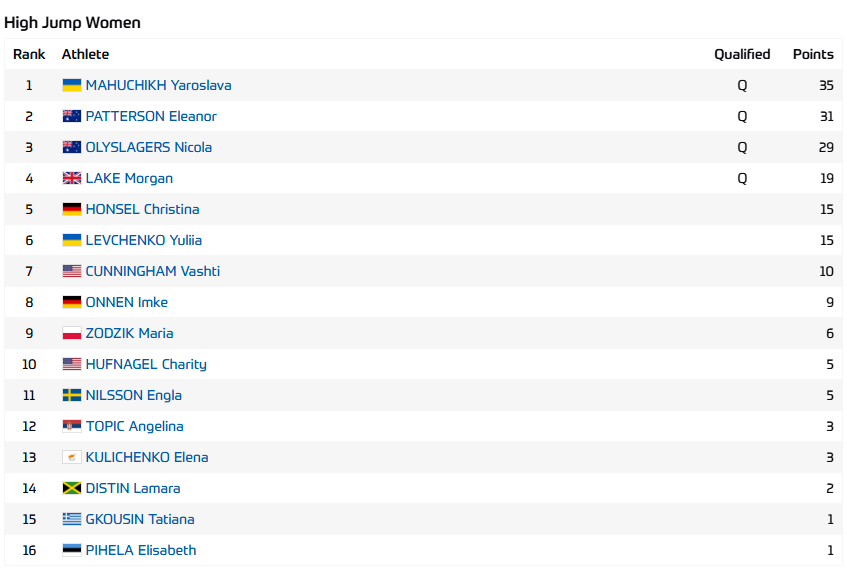Open HUFNAGEL Charity profile link
Viewport: 847px width, 569px height.
146,365
